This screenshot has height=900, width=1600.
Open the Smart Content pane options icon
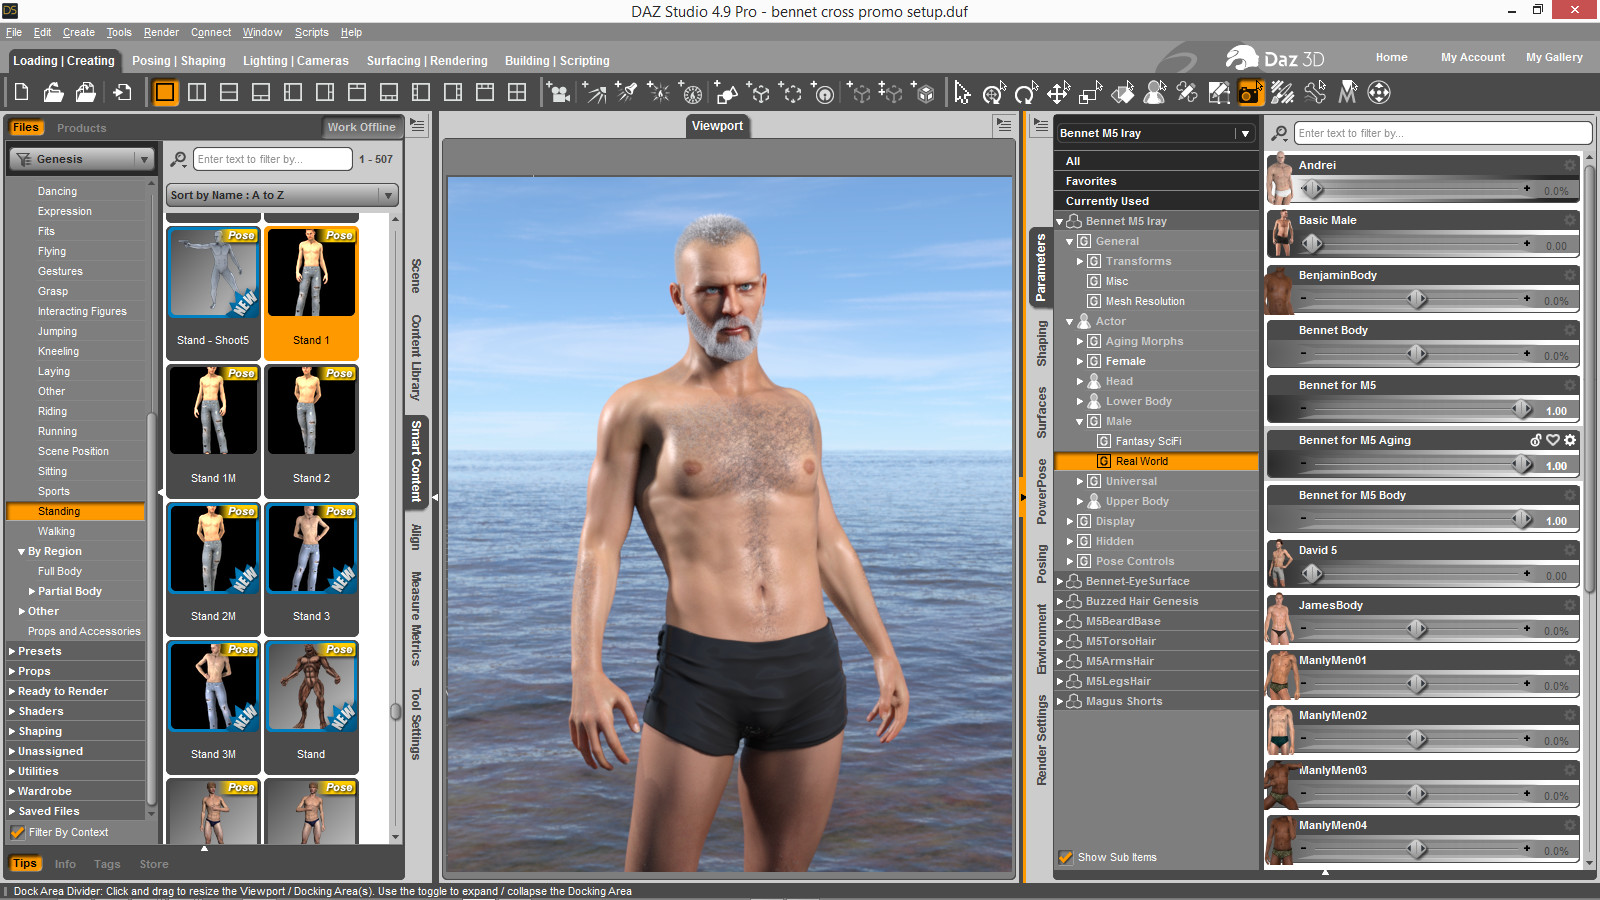(x=418, y=126)
